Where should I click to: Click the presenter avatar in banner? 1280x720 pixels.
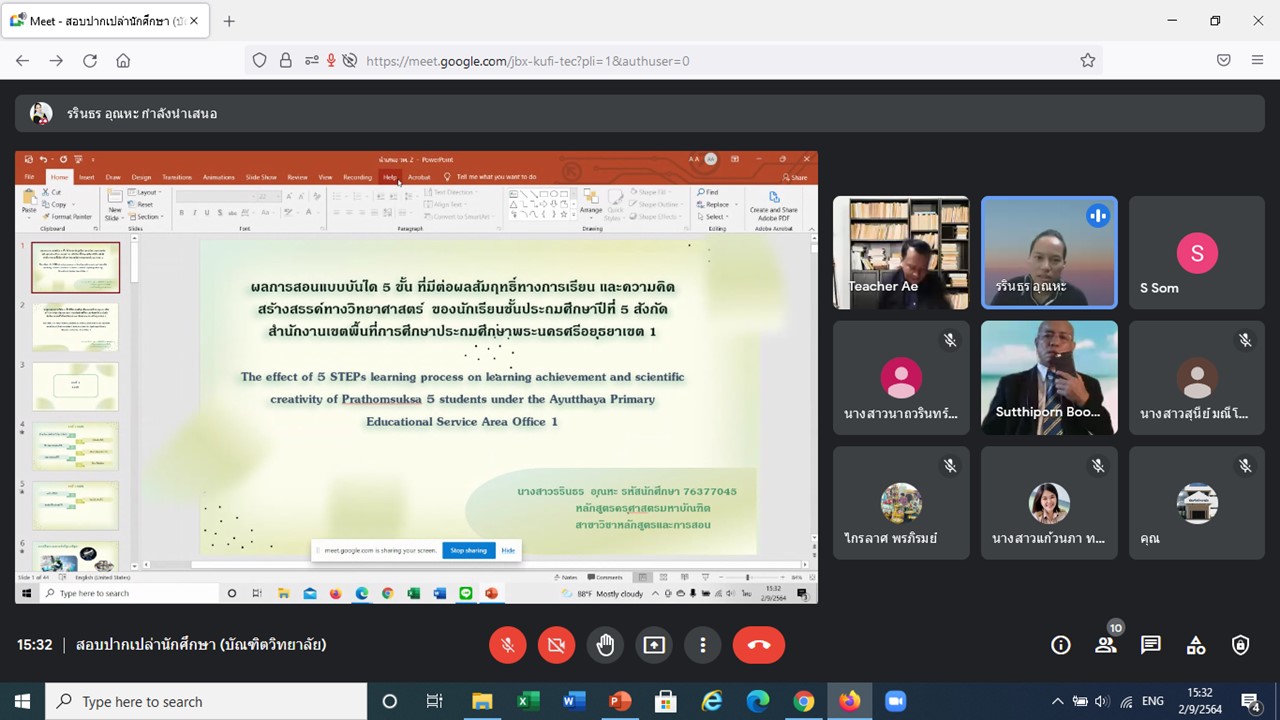pos(41,113)
